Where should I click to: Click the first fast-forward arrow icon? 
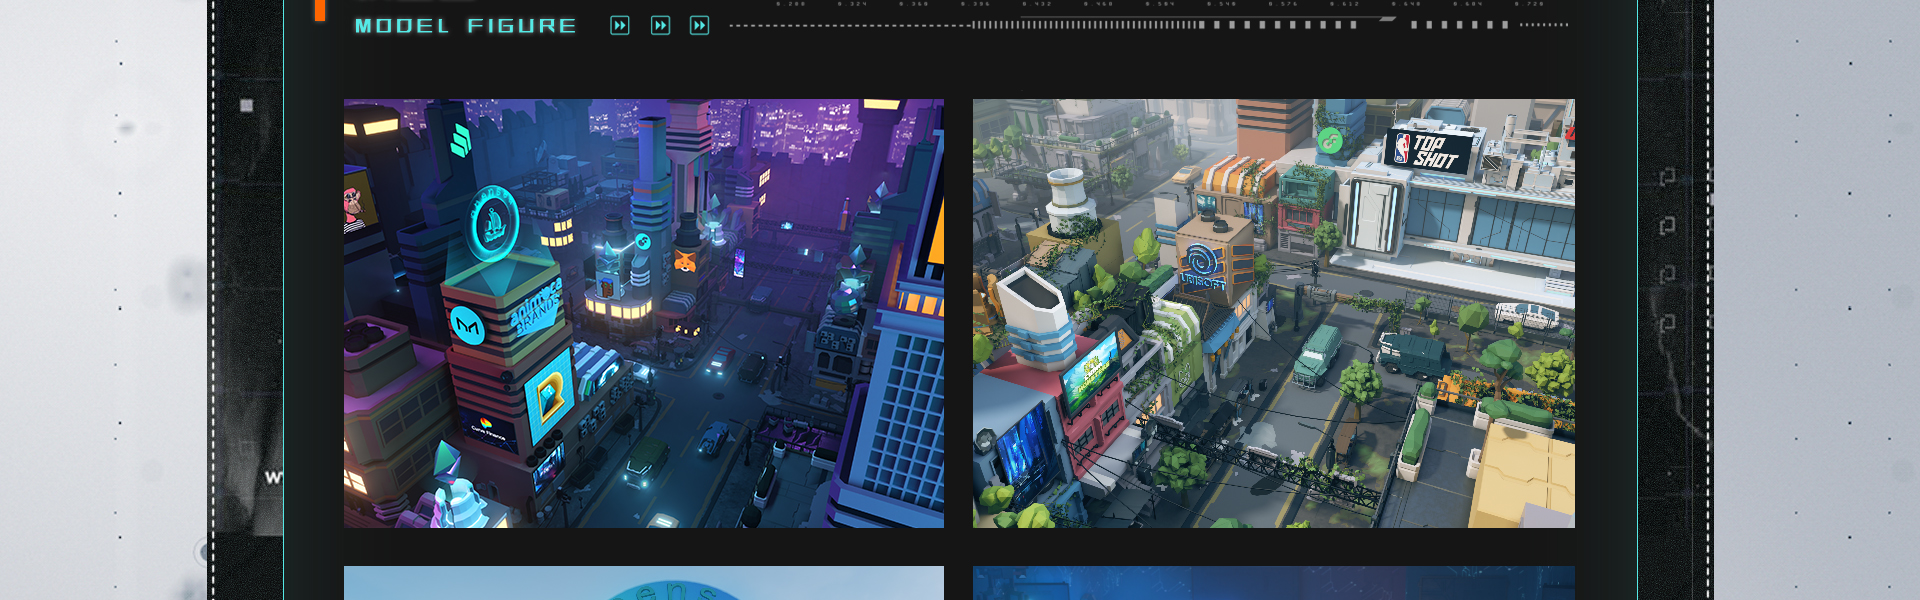(x=620, y=26)
